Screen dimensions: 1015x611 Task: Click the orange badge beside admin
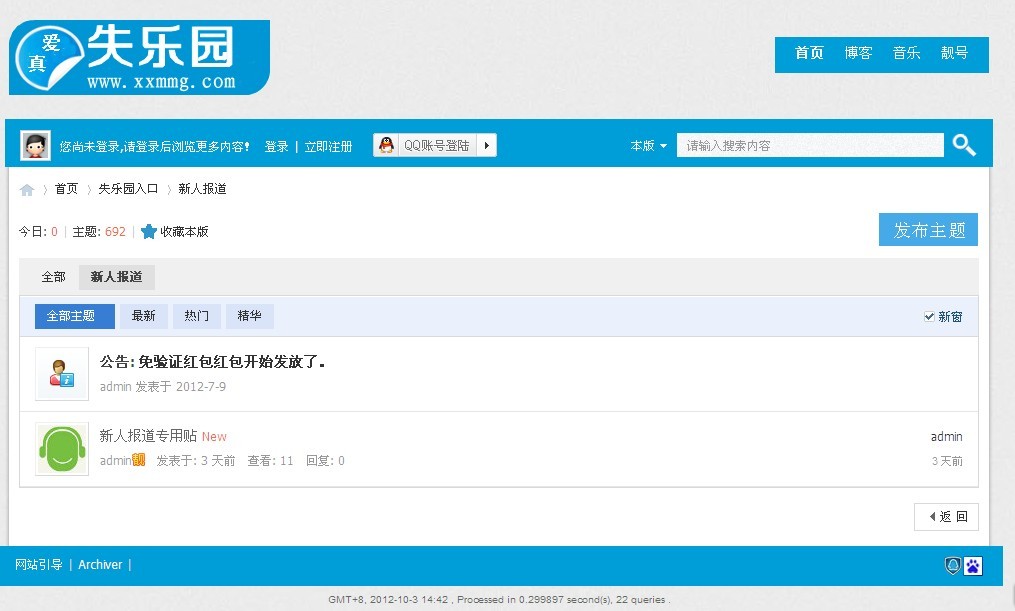pos(139,460)
